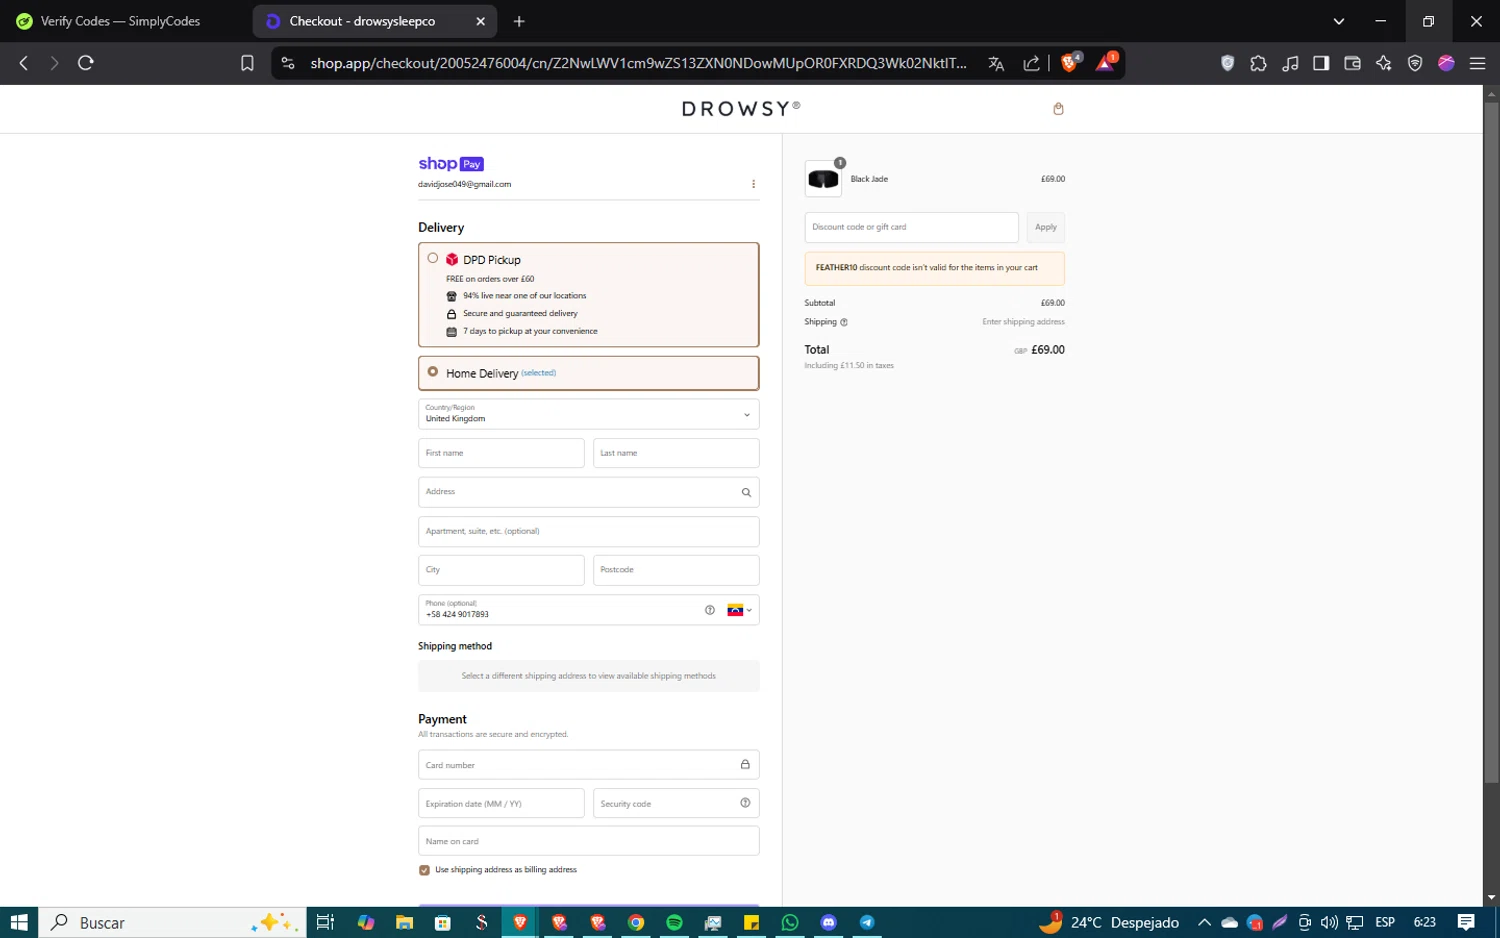Screen dimensions: 1500x938
Task: Click shipping info question mark icon
Action: (x=844, y=322)
